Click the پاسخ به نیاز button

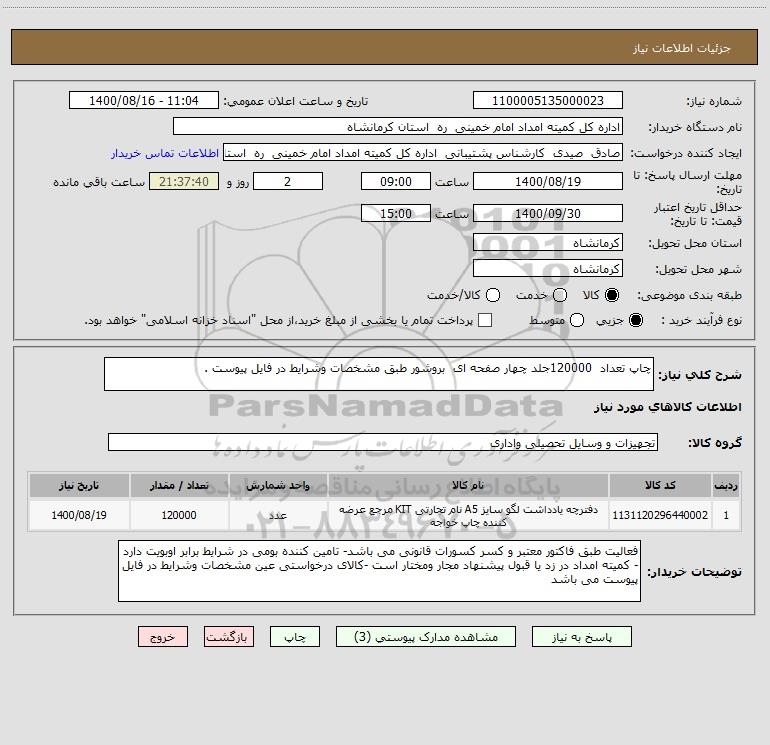[582, 637]
